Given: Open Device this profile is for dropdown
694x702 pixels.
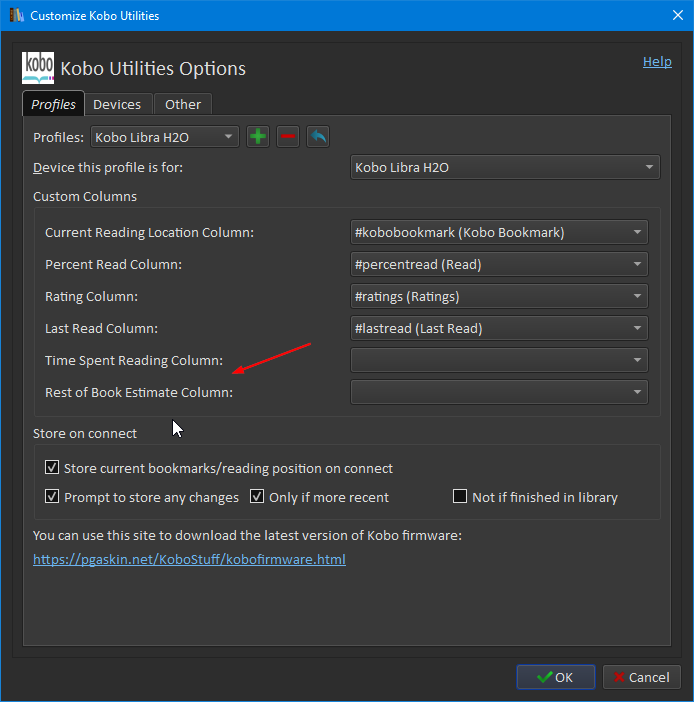Looking at the screenshot, I should click(505, 167).
